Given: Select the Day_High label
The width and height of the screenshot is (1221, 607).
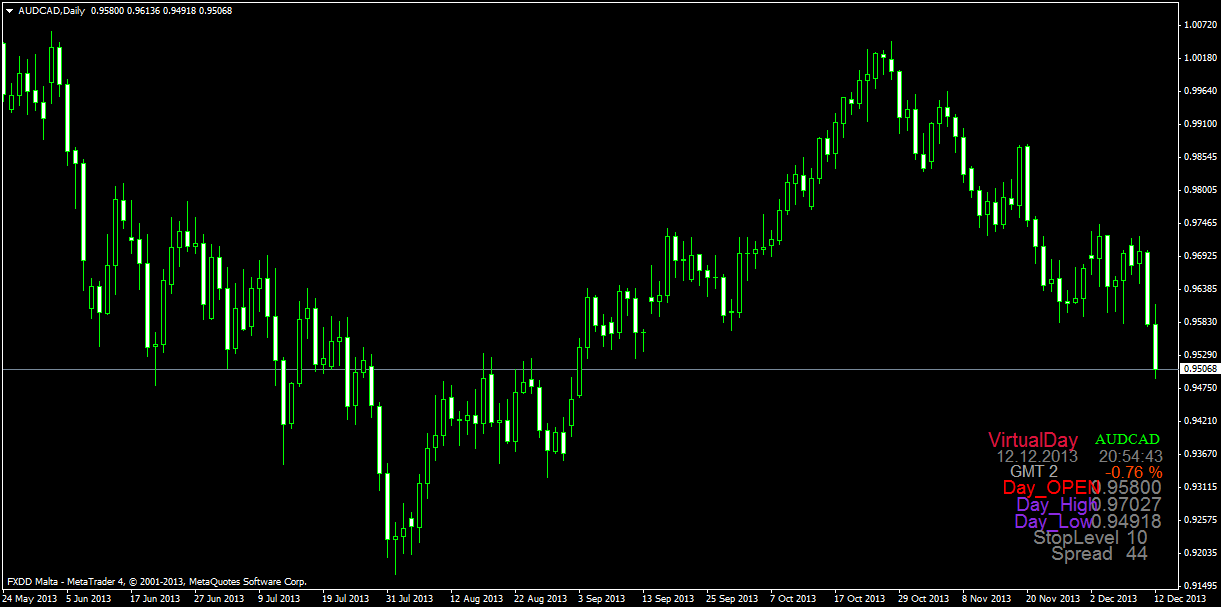Looking at the screenshot, I should coord(1051,505).
